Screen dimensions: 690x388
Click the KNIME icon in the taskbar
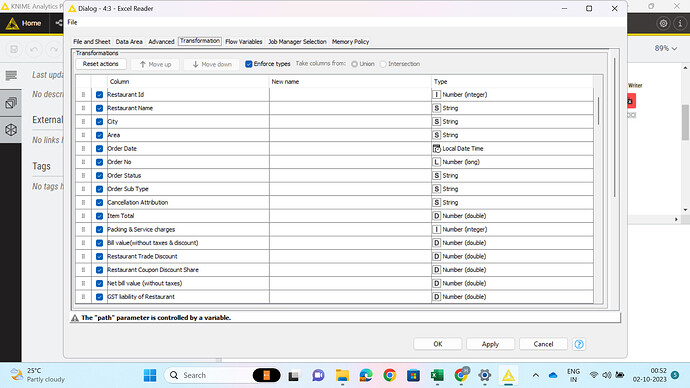[x=508, y=375]
